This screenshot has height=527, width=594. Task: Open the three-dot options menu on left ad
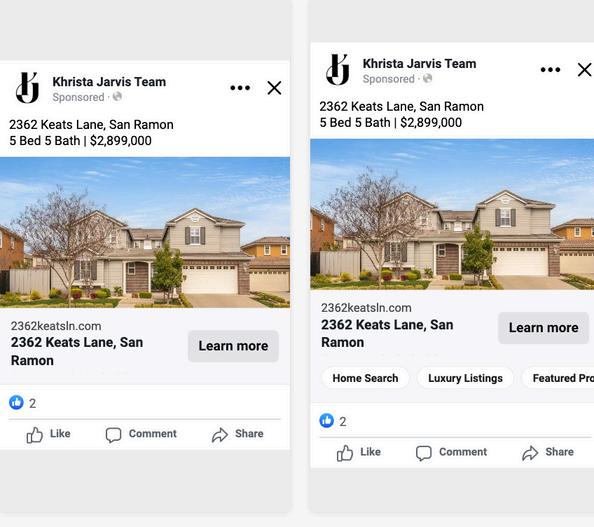tap(240, 88)
